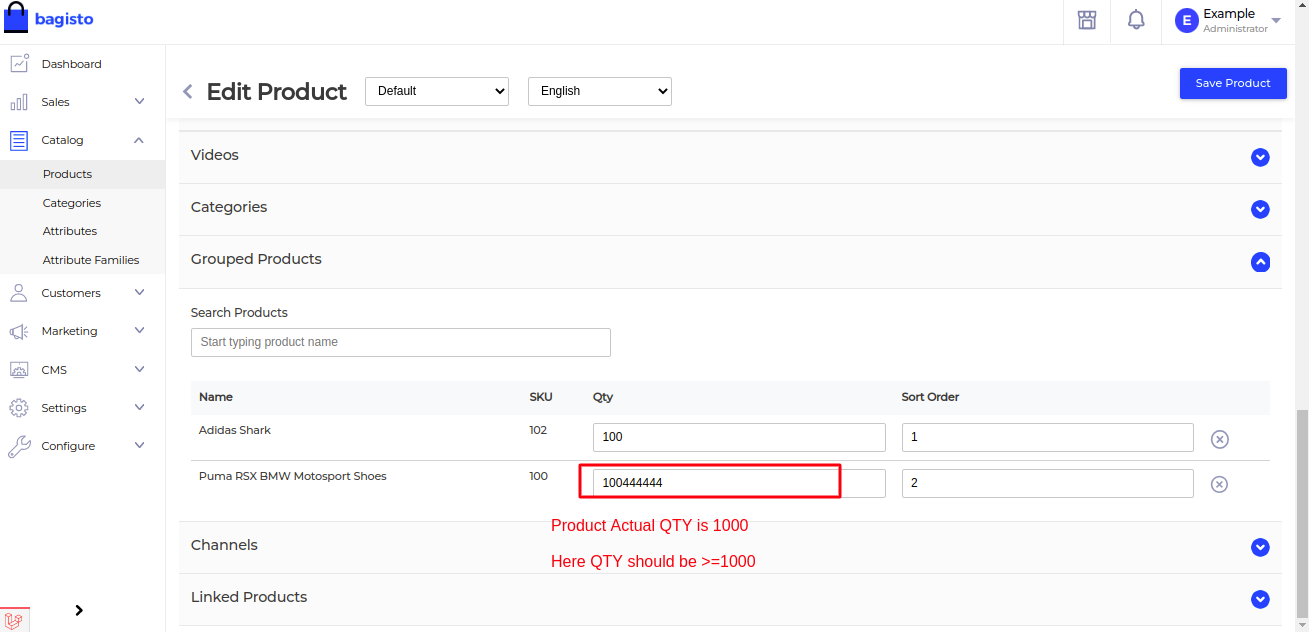Image resolution: width=1309 pixels, height=632 pixels.
Task: Open the Dashboard icon in sidebar
Action: 21,62
